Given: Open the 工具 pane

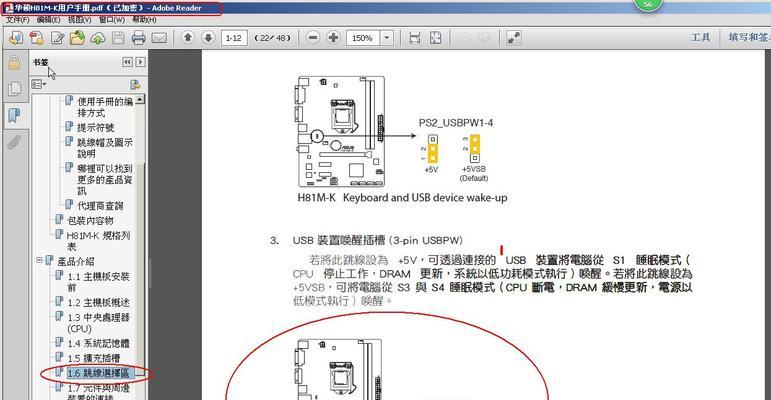Looking at the screenshot, I should 700,37.
